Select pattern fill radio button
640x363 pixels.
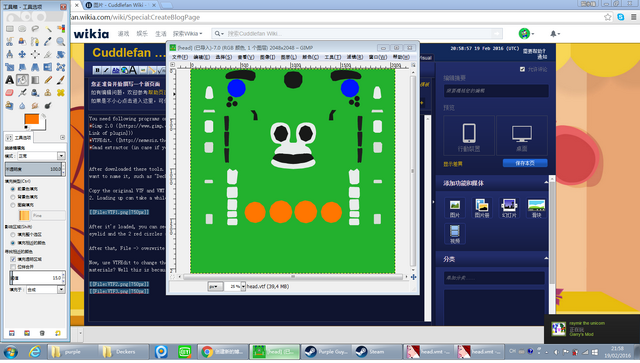(x=13, y=205)
